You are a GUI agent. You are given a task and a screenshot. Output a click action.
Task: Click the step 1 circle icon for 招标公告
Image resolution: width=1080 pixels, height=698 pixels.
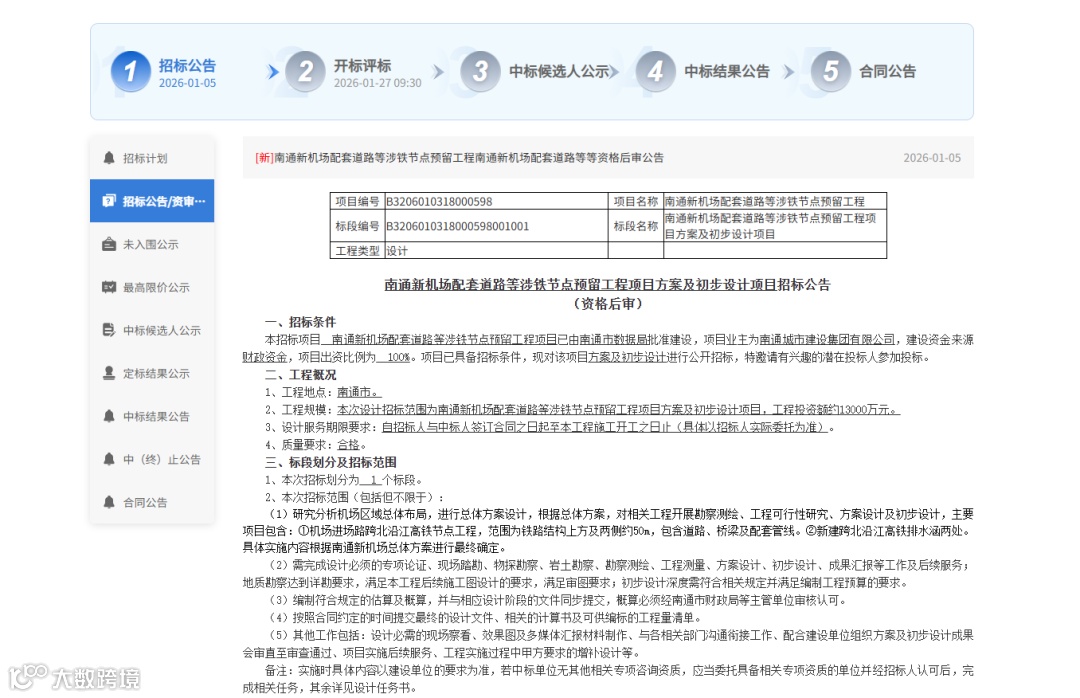pyautogui.click(x=130, y=71)
